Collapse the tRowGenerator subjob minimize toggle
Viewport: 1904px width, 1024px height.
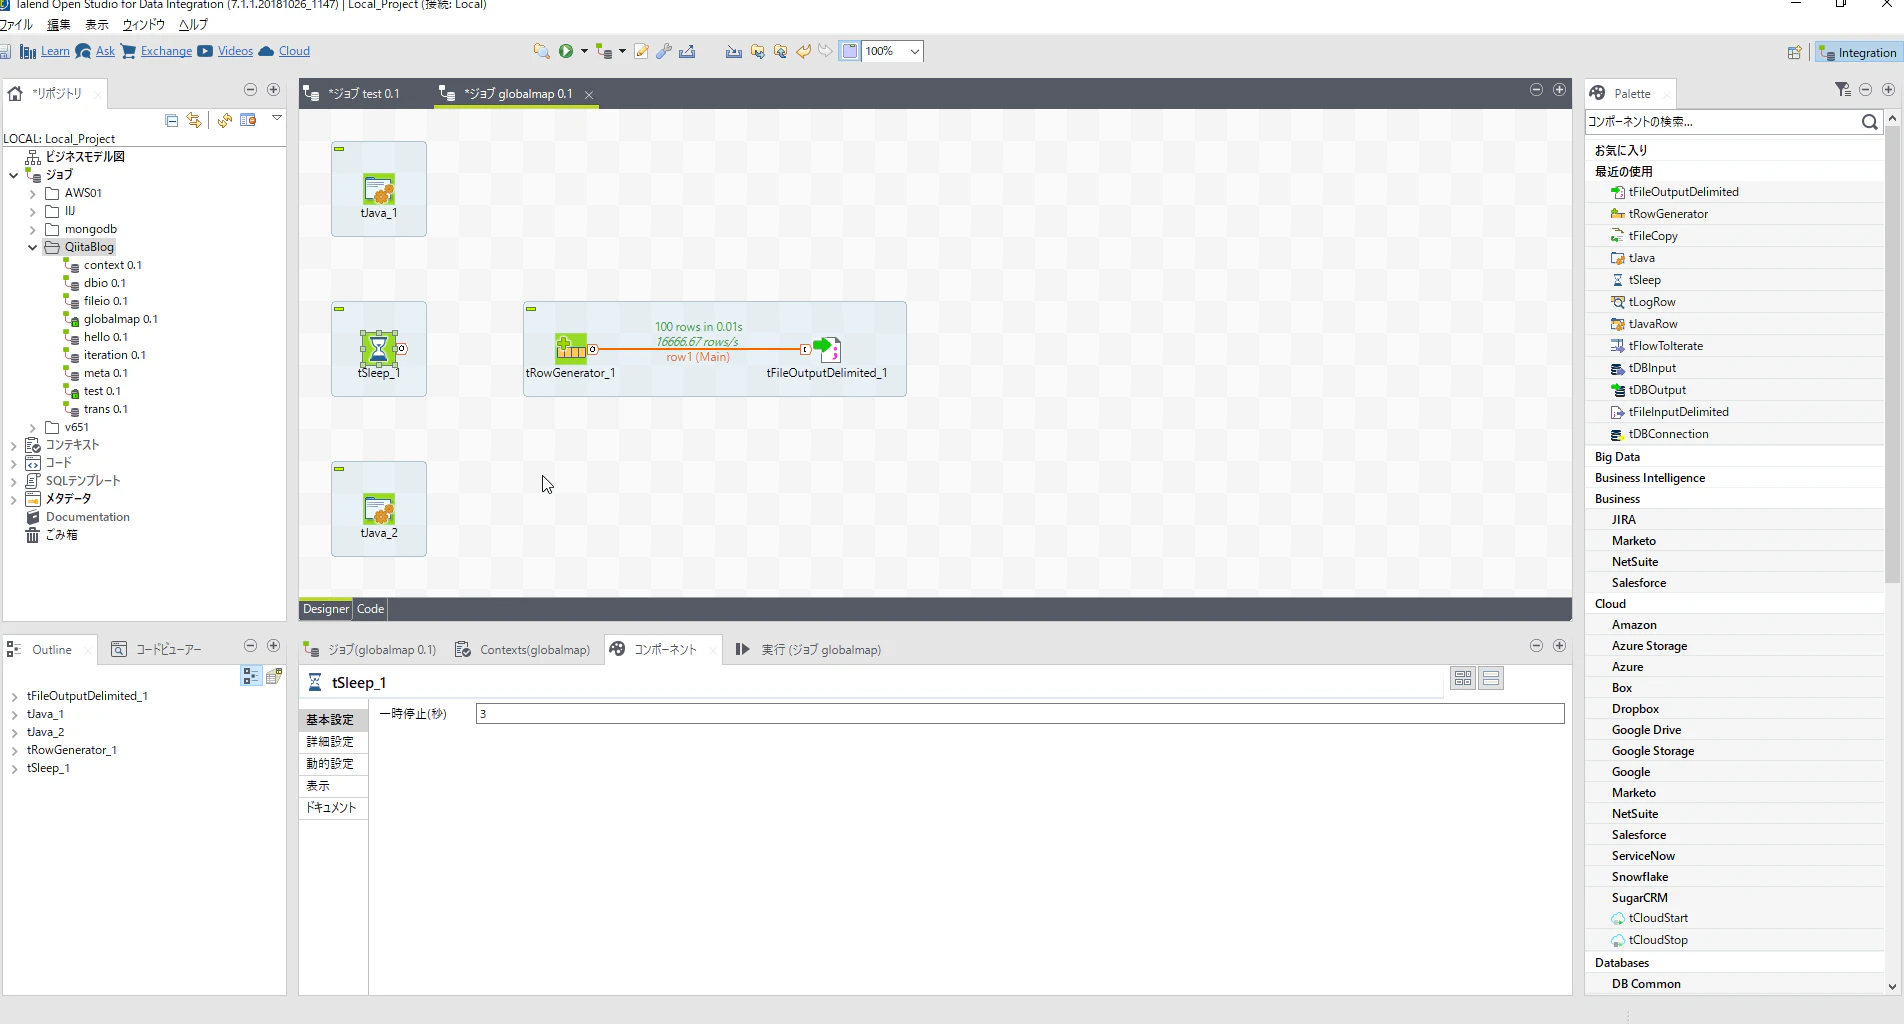(x=531, y=309)
